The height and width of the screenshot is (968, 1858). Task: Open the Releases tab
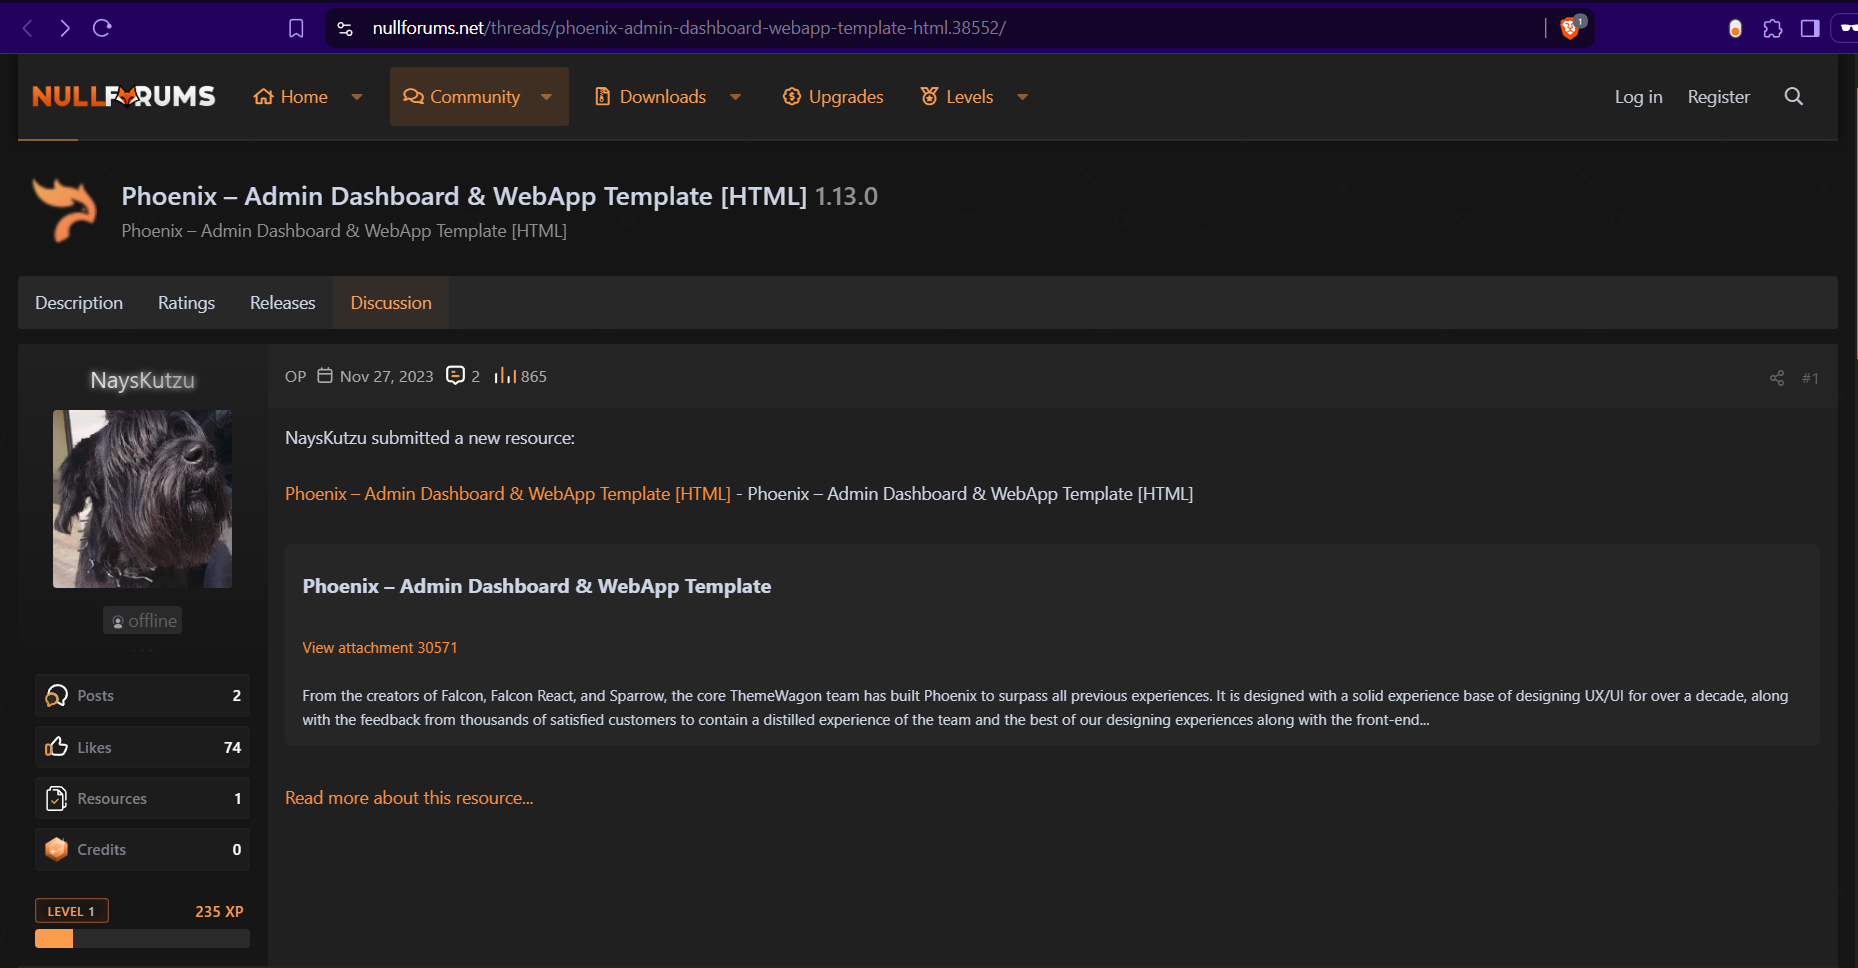tap(282, 302)
